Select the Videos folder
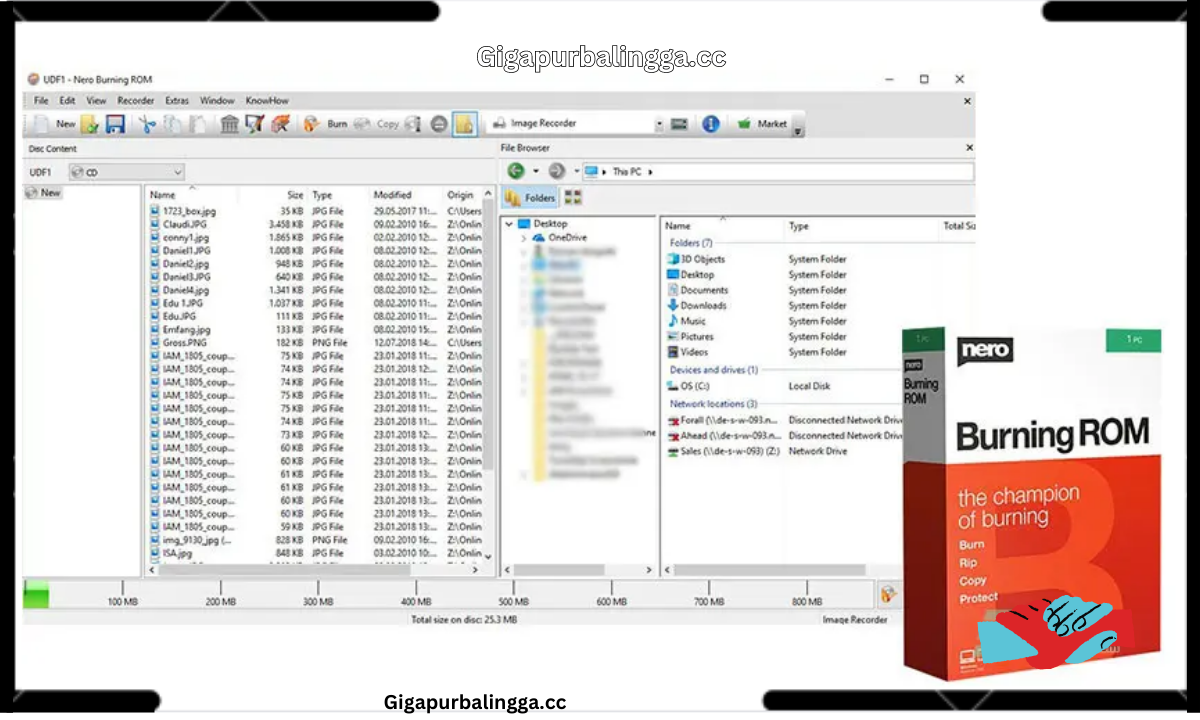 point(687,352)
